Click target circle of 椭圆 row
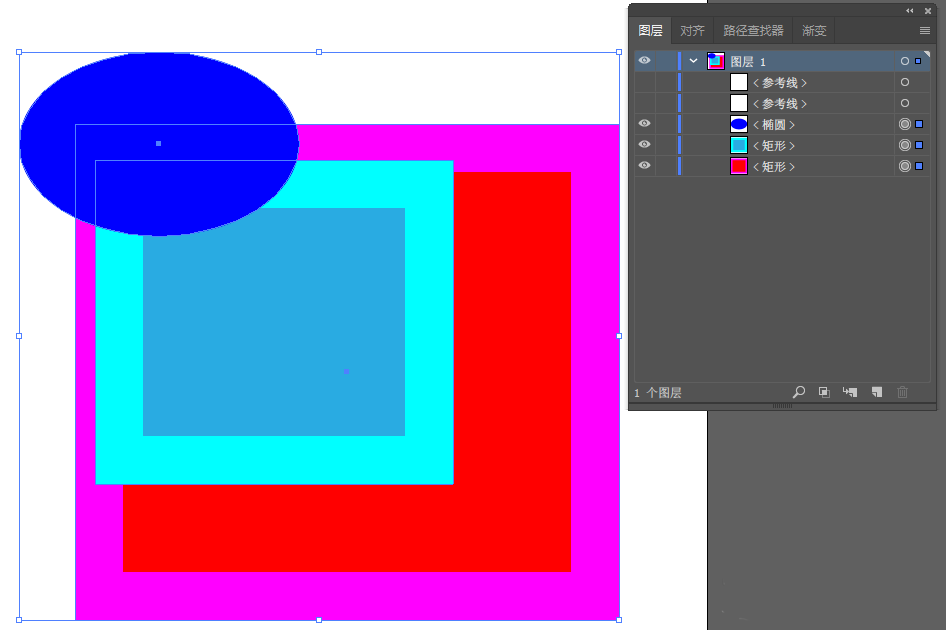Image resolution: width=946 pixels, height=630 pixels. [904, 124]
